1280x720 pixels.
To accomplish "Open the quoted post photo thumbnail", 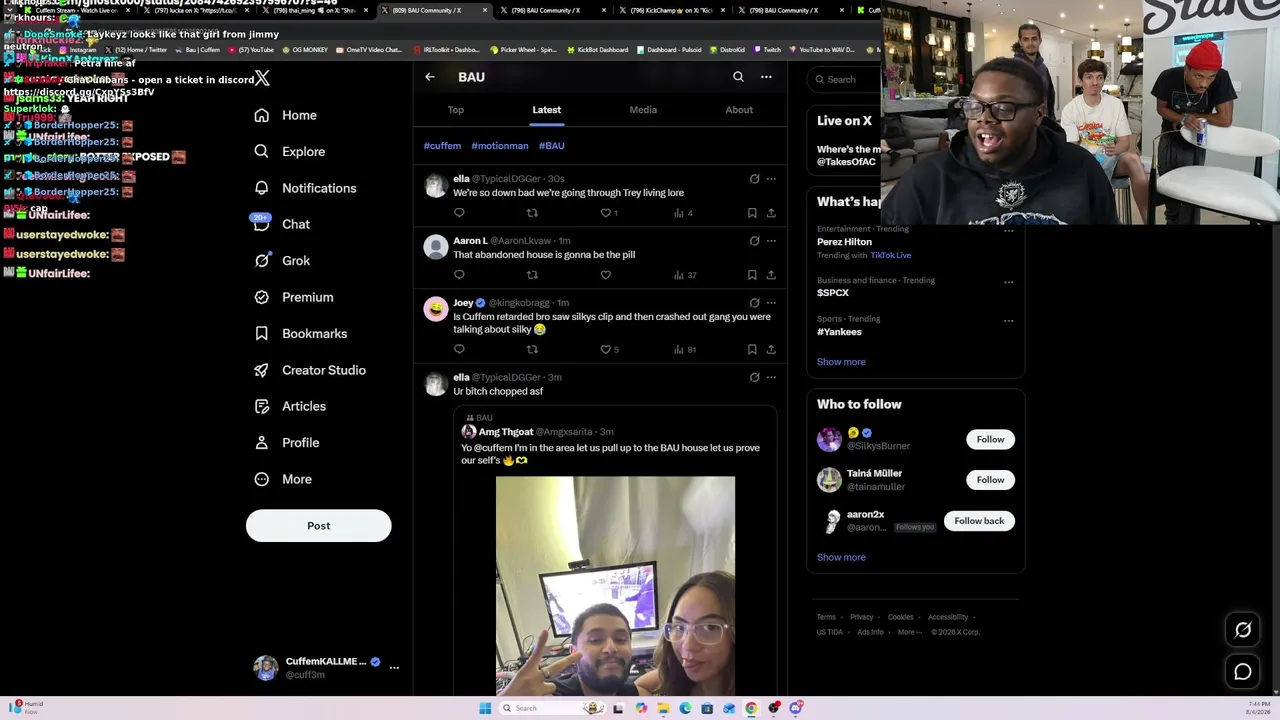I will 615,585.
